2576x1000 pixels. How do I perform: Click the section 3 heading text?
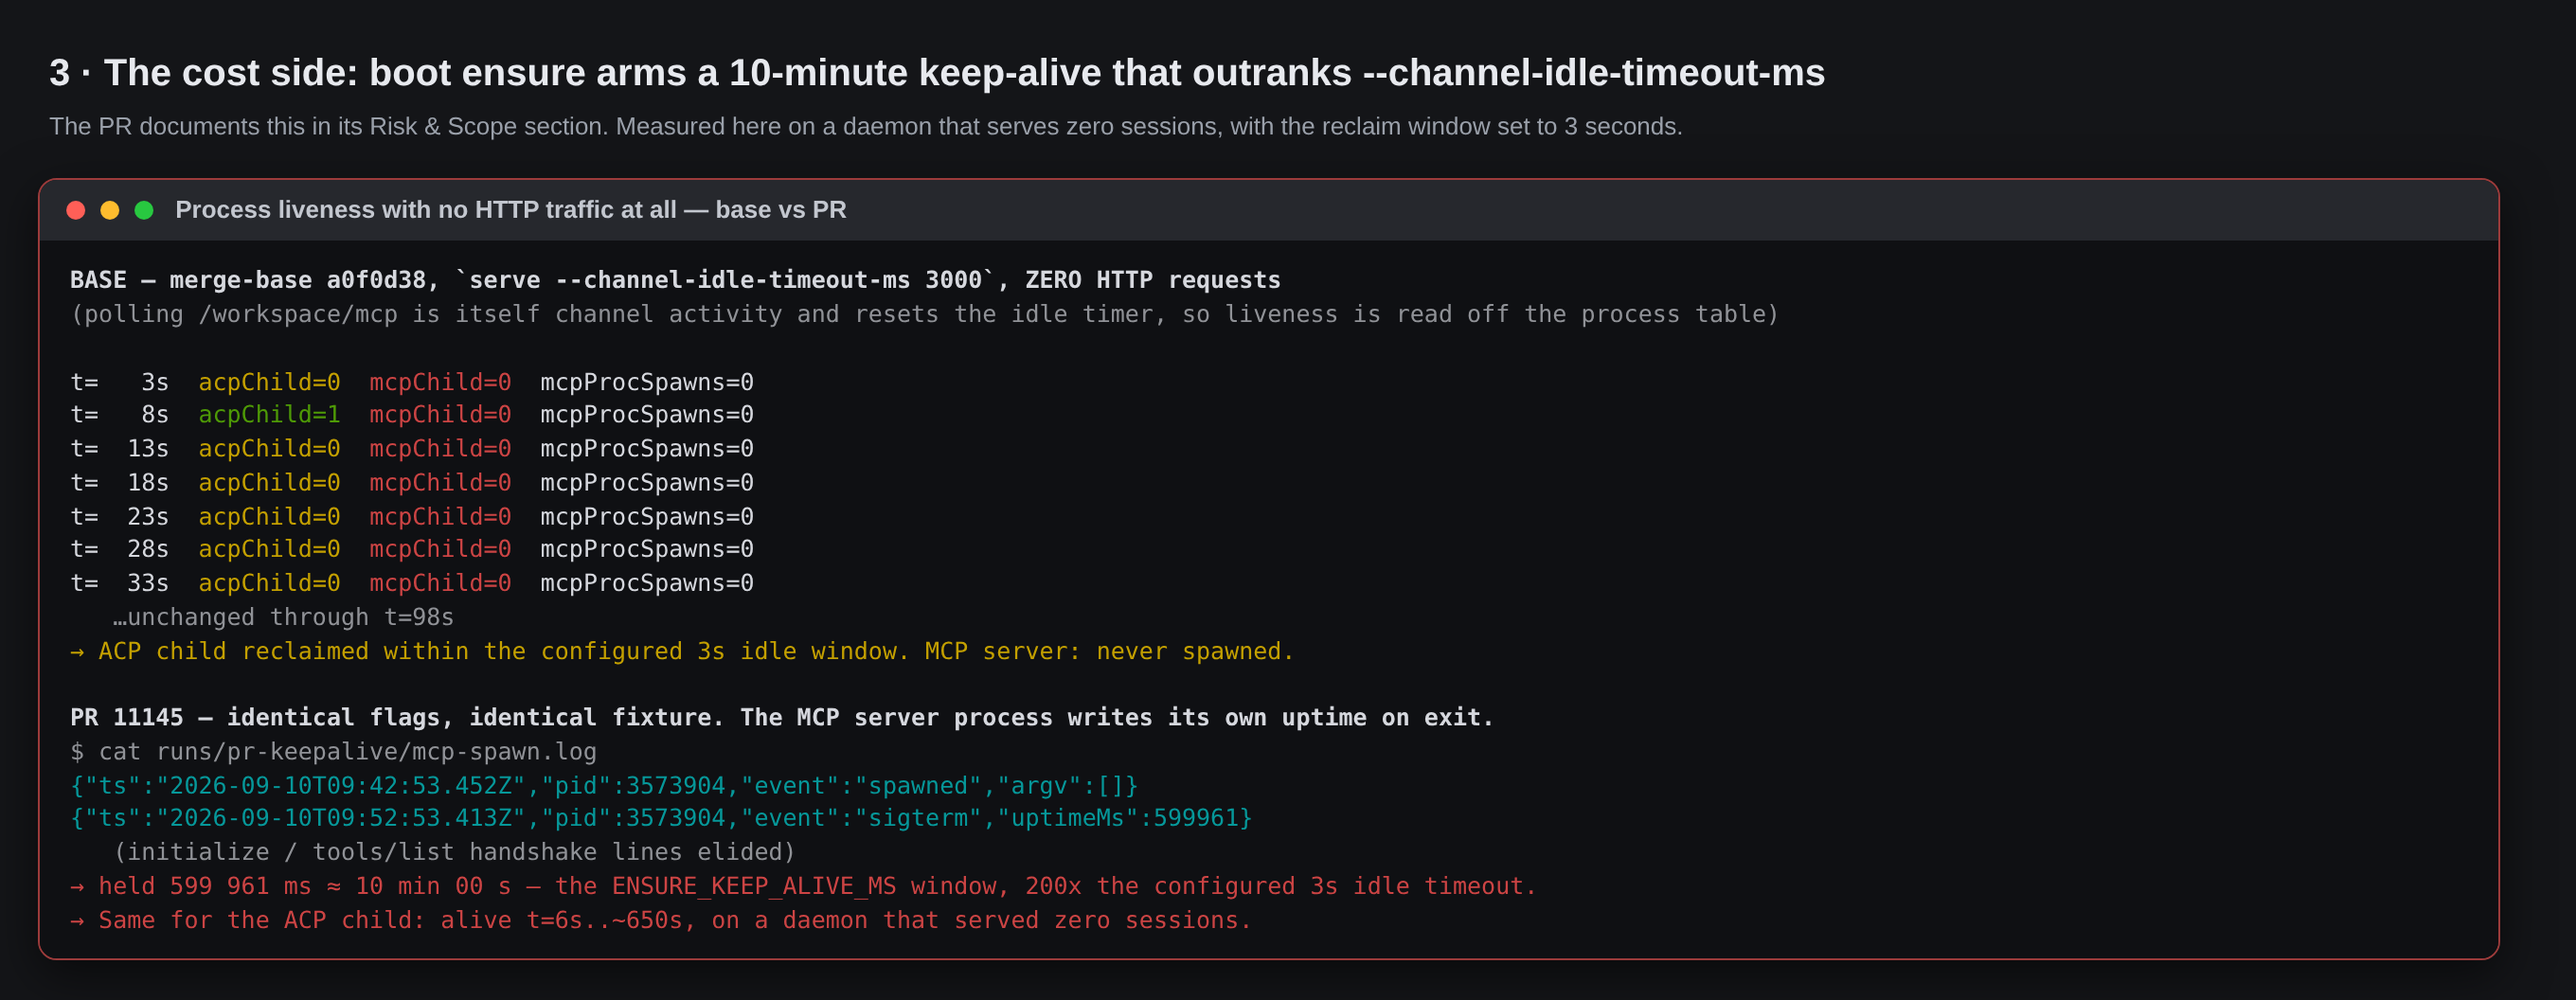937,72
